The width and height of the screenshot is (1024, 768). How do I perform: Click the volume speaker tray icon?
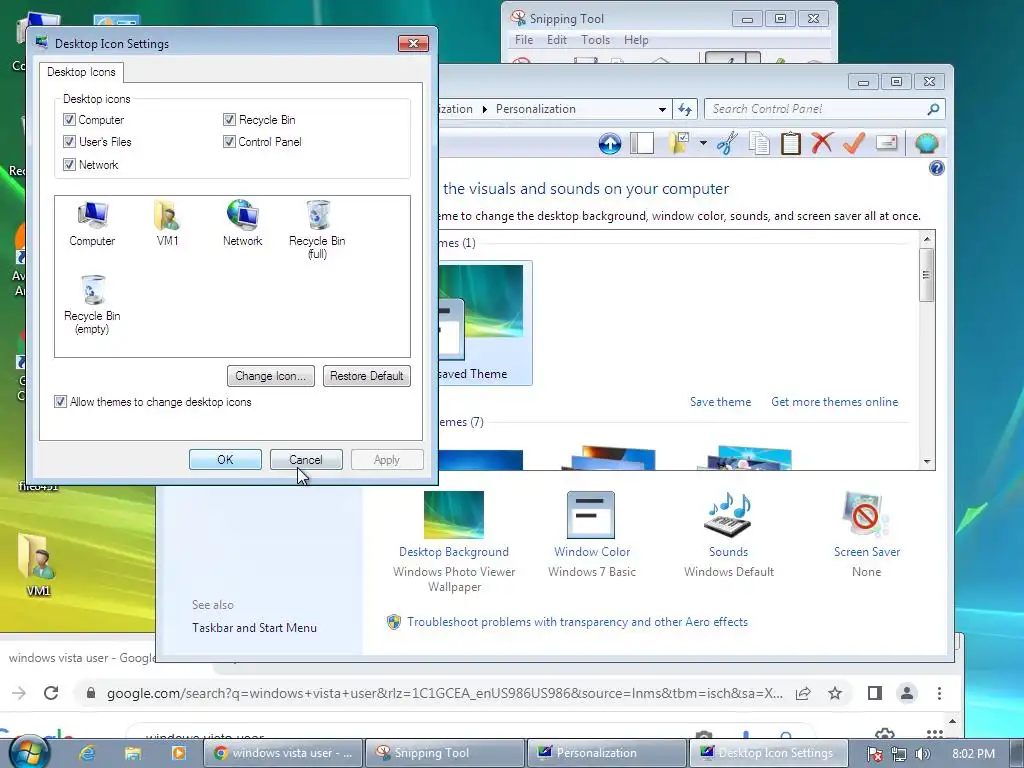[x=921, y=754]
